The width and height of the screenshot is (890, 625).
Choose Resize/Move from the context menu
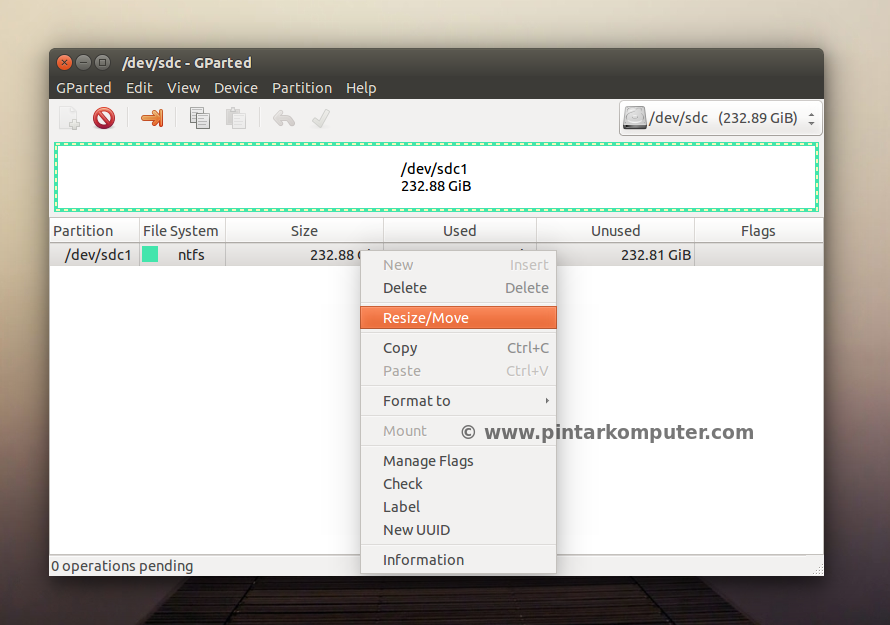(458, 318)
